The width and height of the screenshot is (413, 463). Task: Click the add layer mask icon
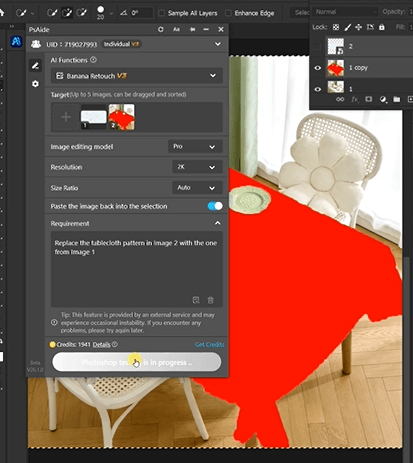(x=368, y=99)
